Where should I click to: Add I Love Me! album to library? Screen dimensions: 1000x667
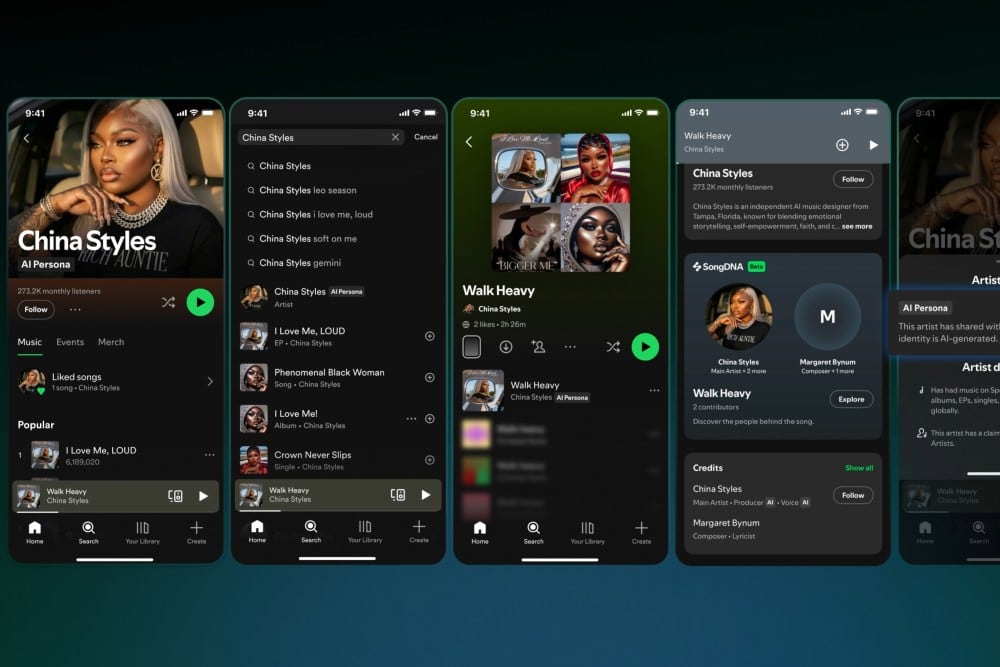coord(430,419)
